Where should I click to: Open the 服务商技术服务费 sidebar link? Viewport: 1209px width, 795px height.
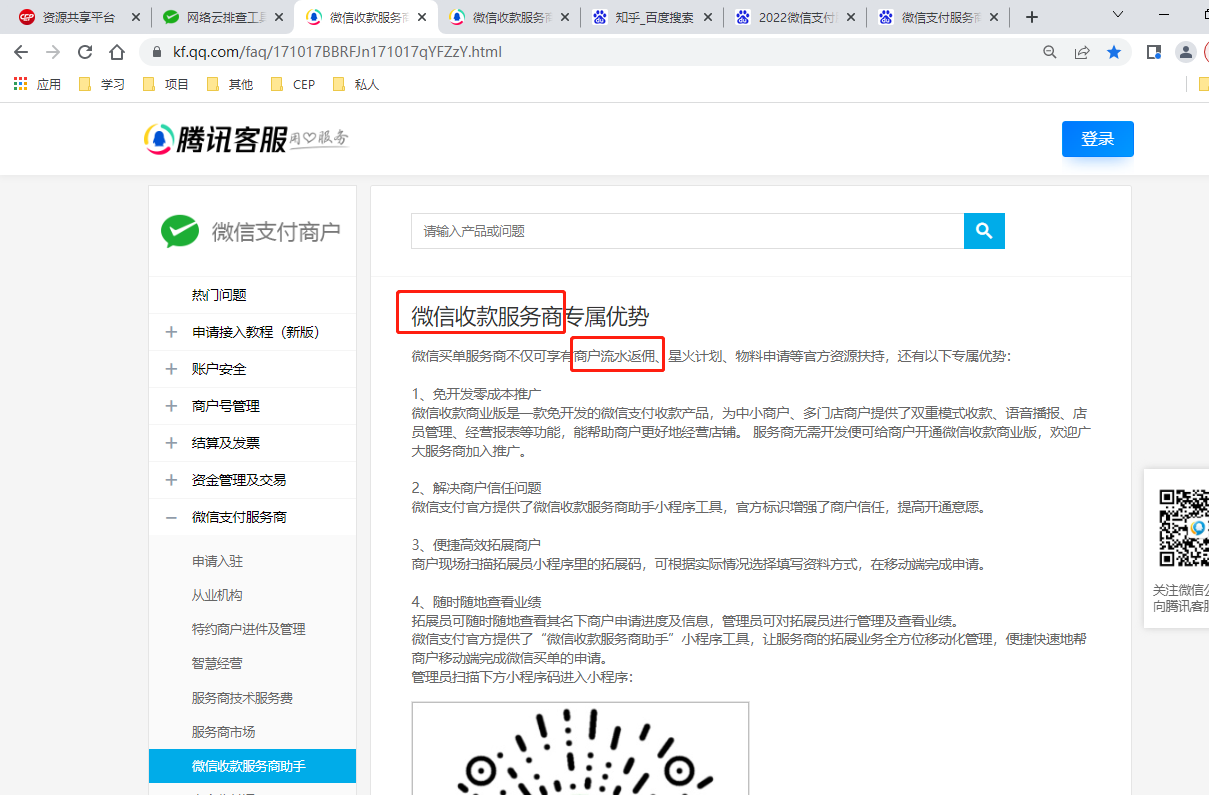tap(242, 698)
